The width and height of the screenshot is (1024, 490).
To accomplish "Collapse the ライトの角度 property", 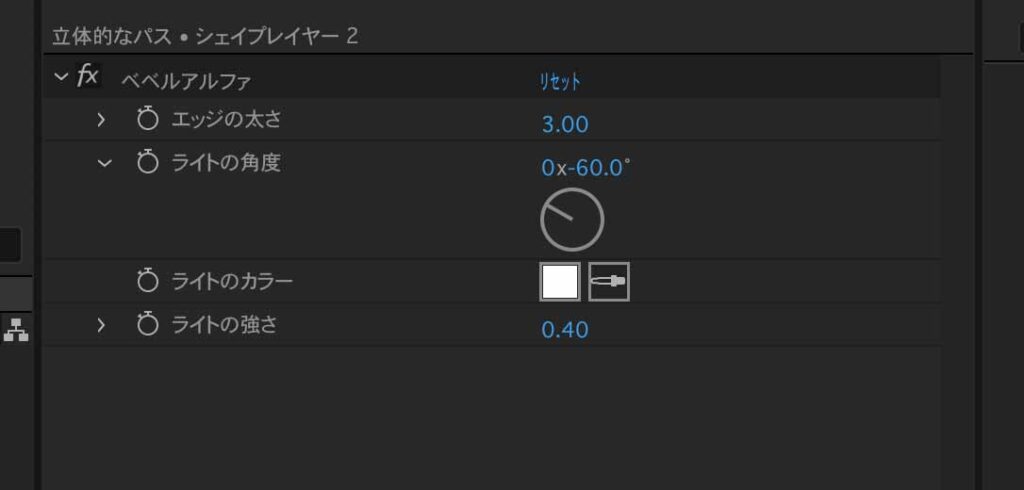I will [104, 163].
